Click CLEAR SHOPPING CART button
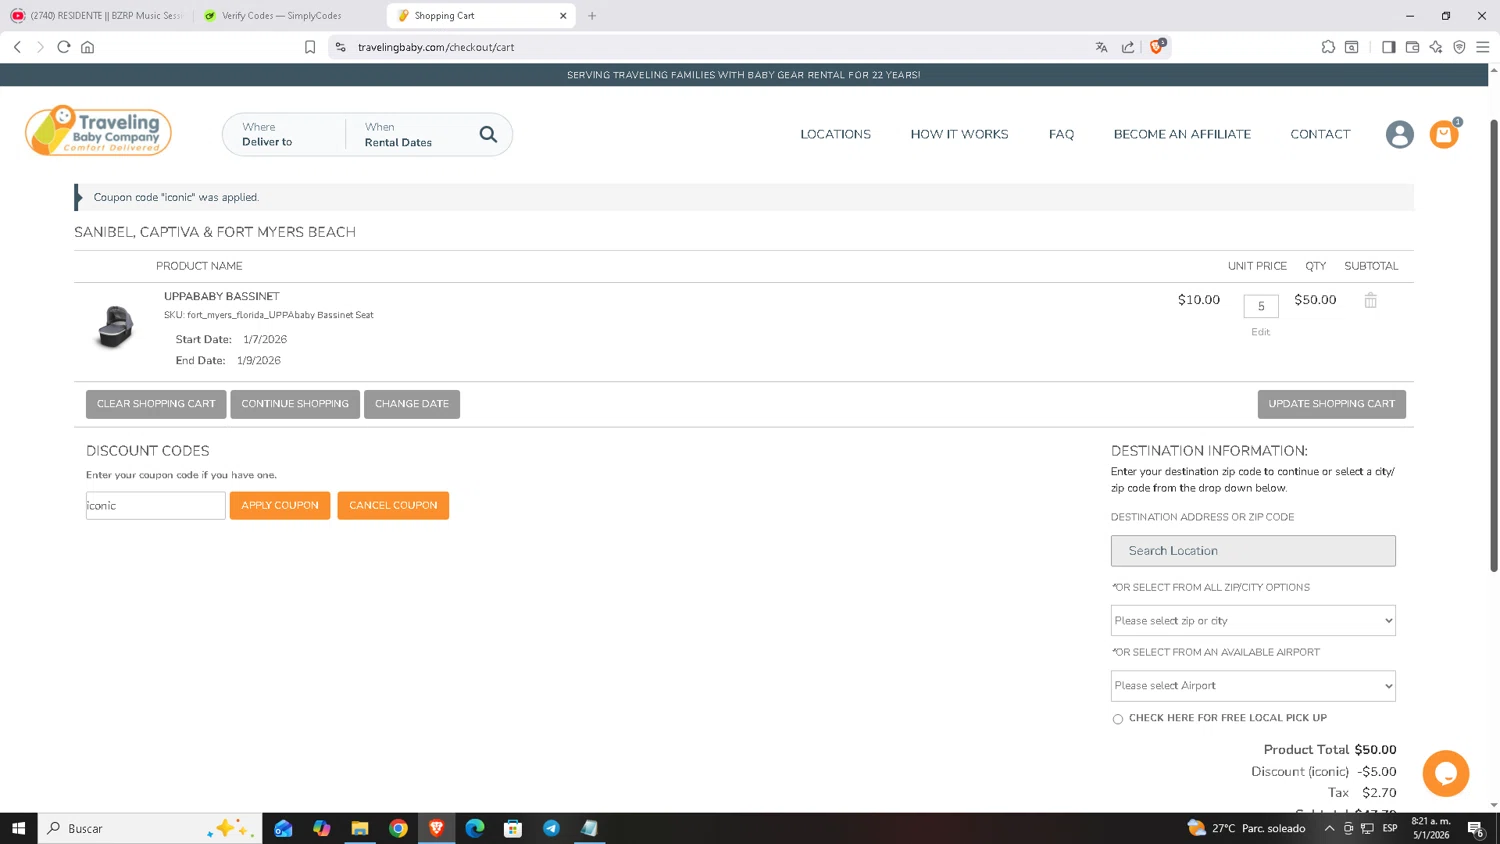 (156, 404)
